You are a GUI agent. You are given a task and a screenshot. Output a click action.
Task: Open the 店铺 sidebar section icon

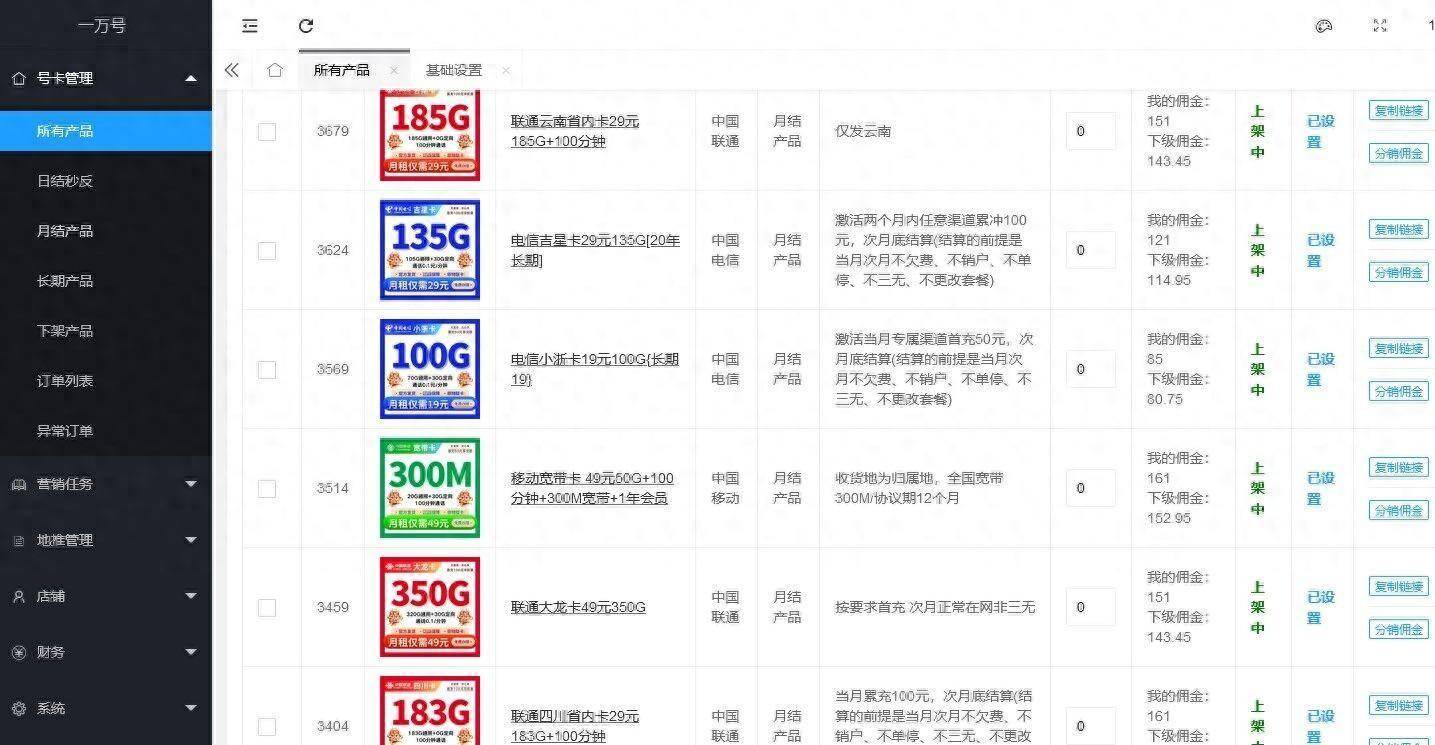pos(18,596)
